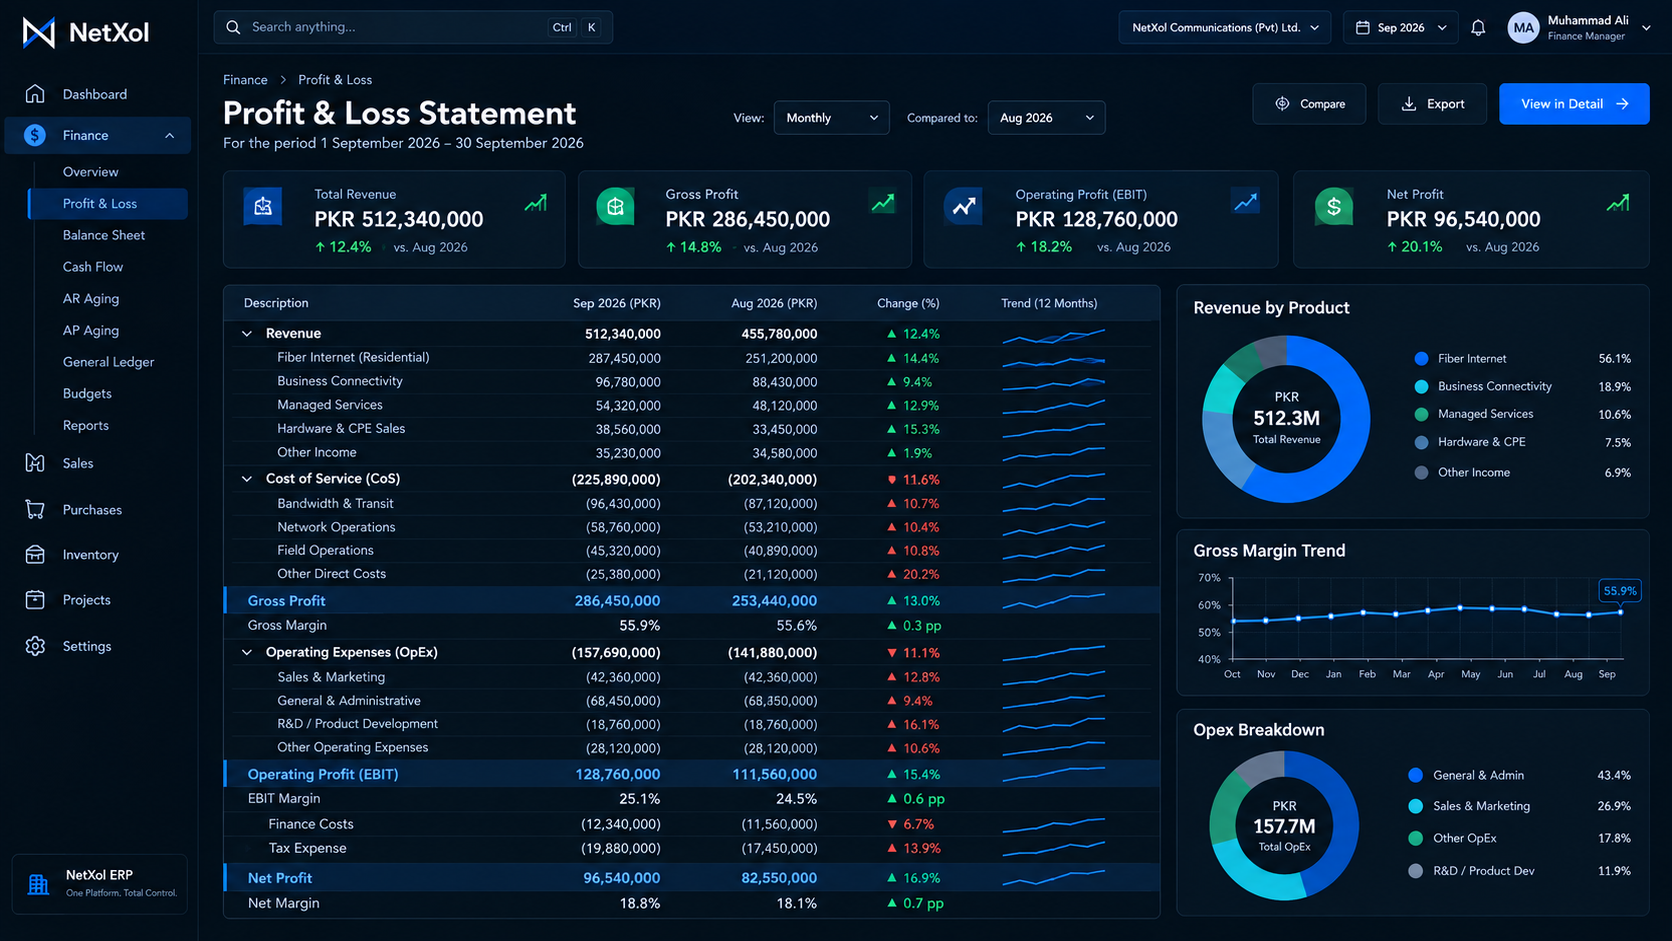Click the Fiber Internet legend swatch

(x=1421, y=358)
